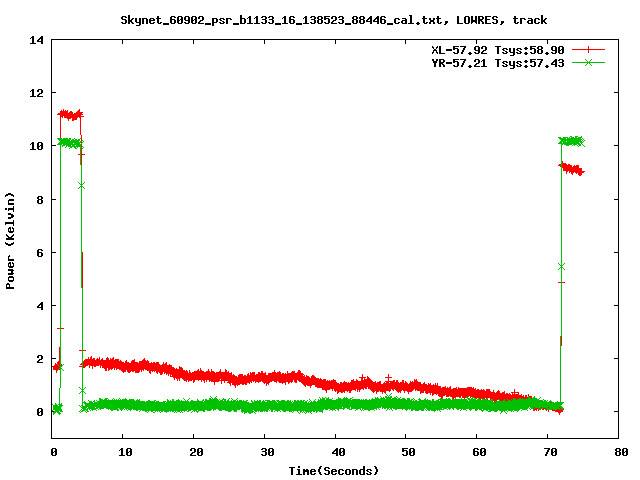Viewport: 640px width, 480px height.
Task: Click the red legend line sample
Action: point(588,50)
